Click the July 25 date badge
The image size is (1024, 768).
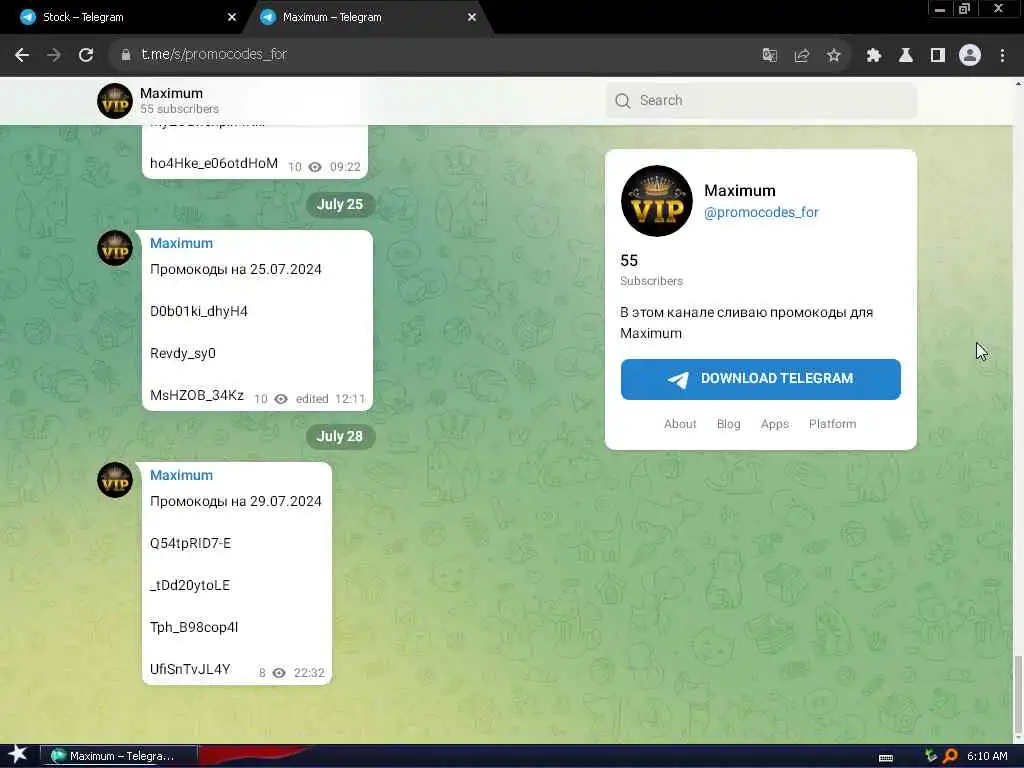pos(340,204)
